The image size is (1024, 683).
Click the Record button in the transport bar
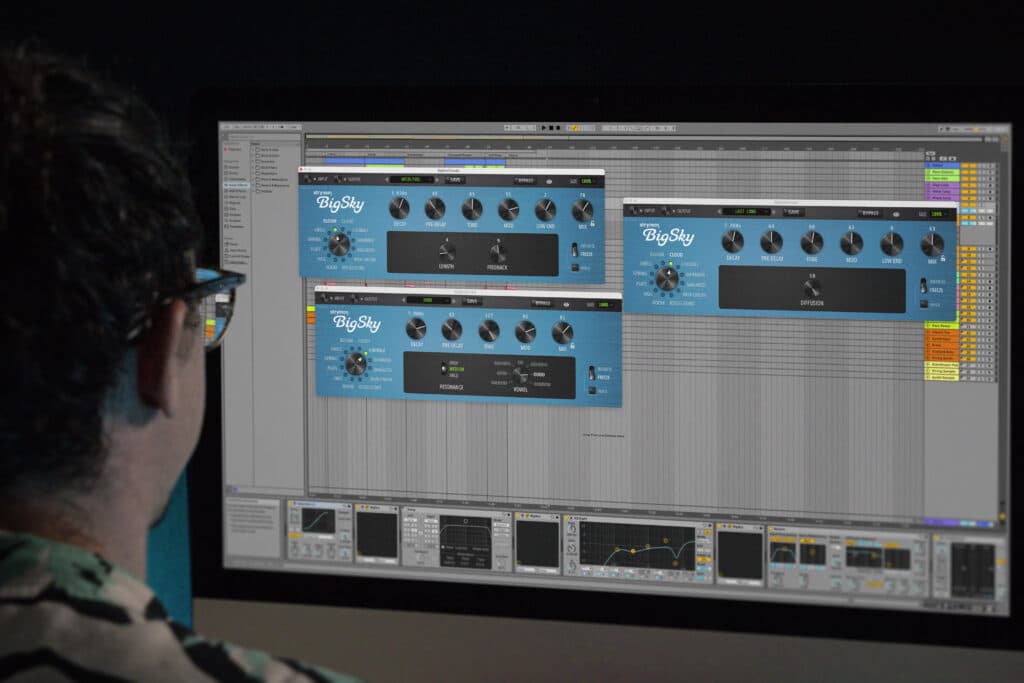click(558, 128)
